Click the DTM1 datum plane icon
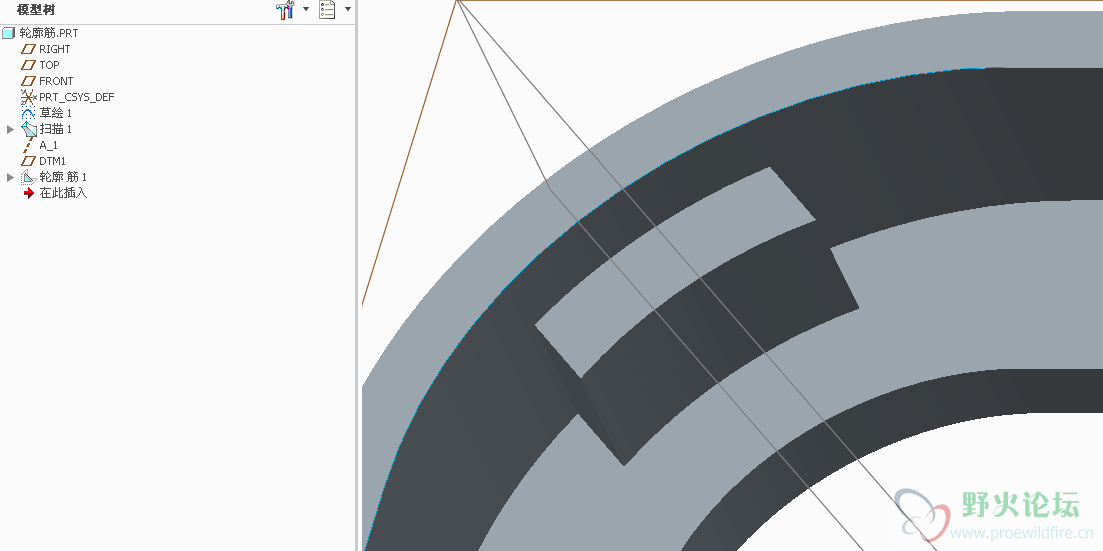The image size is (1103, 551). click(28, 160)
